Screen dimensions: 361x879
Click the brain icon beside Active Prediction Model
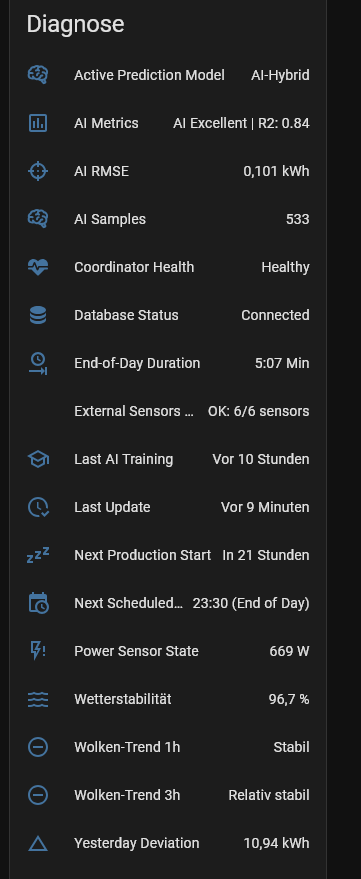coord(38,75)
